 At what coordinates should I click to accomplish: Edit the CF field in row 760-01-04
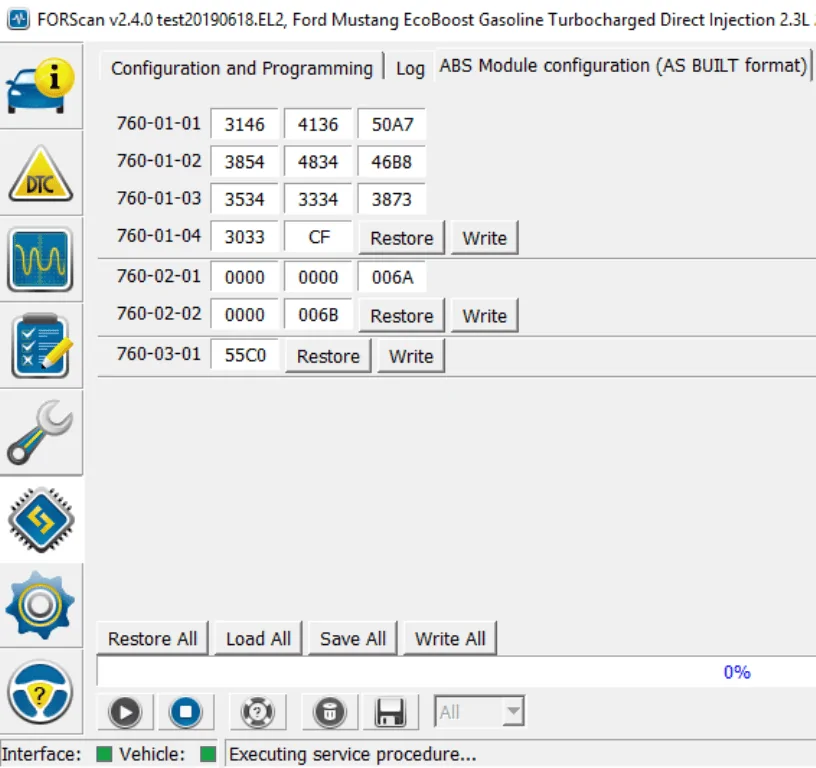coord(317,237)
